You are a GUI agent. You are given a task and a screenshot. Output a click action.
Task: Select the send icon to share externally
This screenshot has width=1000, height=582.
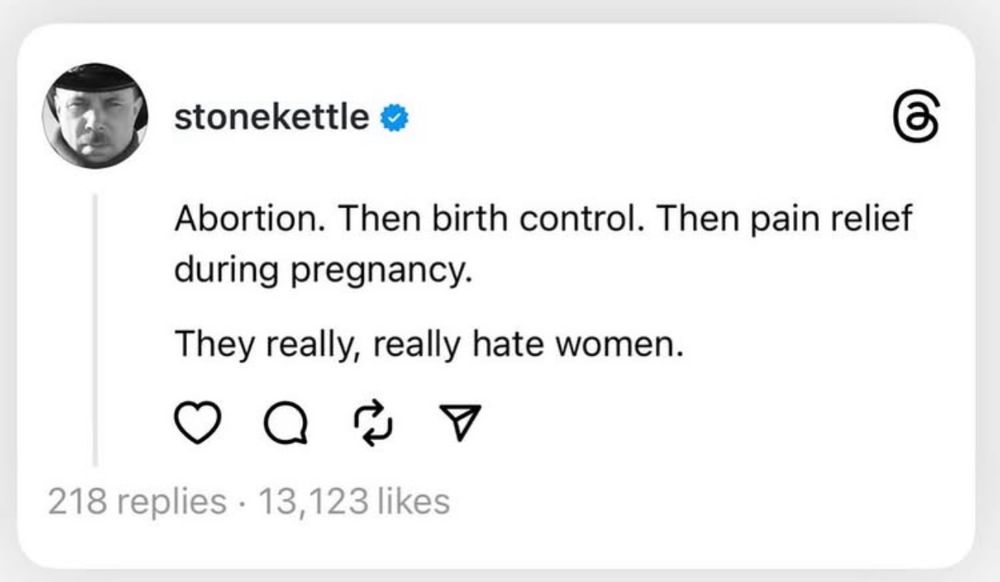pyautogui.click(x=460, y=422)
